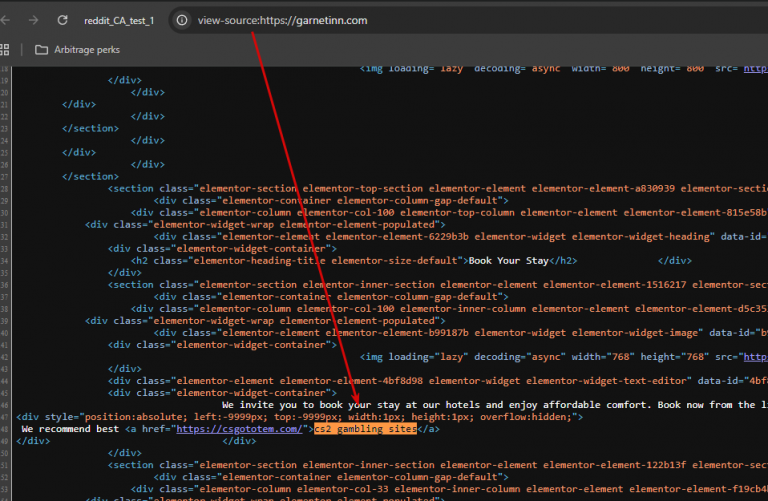Click the browser Back arrow
The image size is (768, 501).
point(5,20)
